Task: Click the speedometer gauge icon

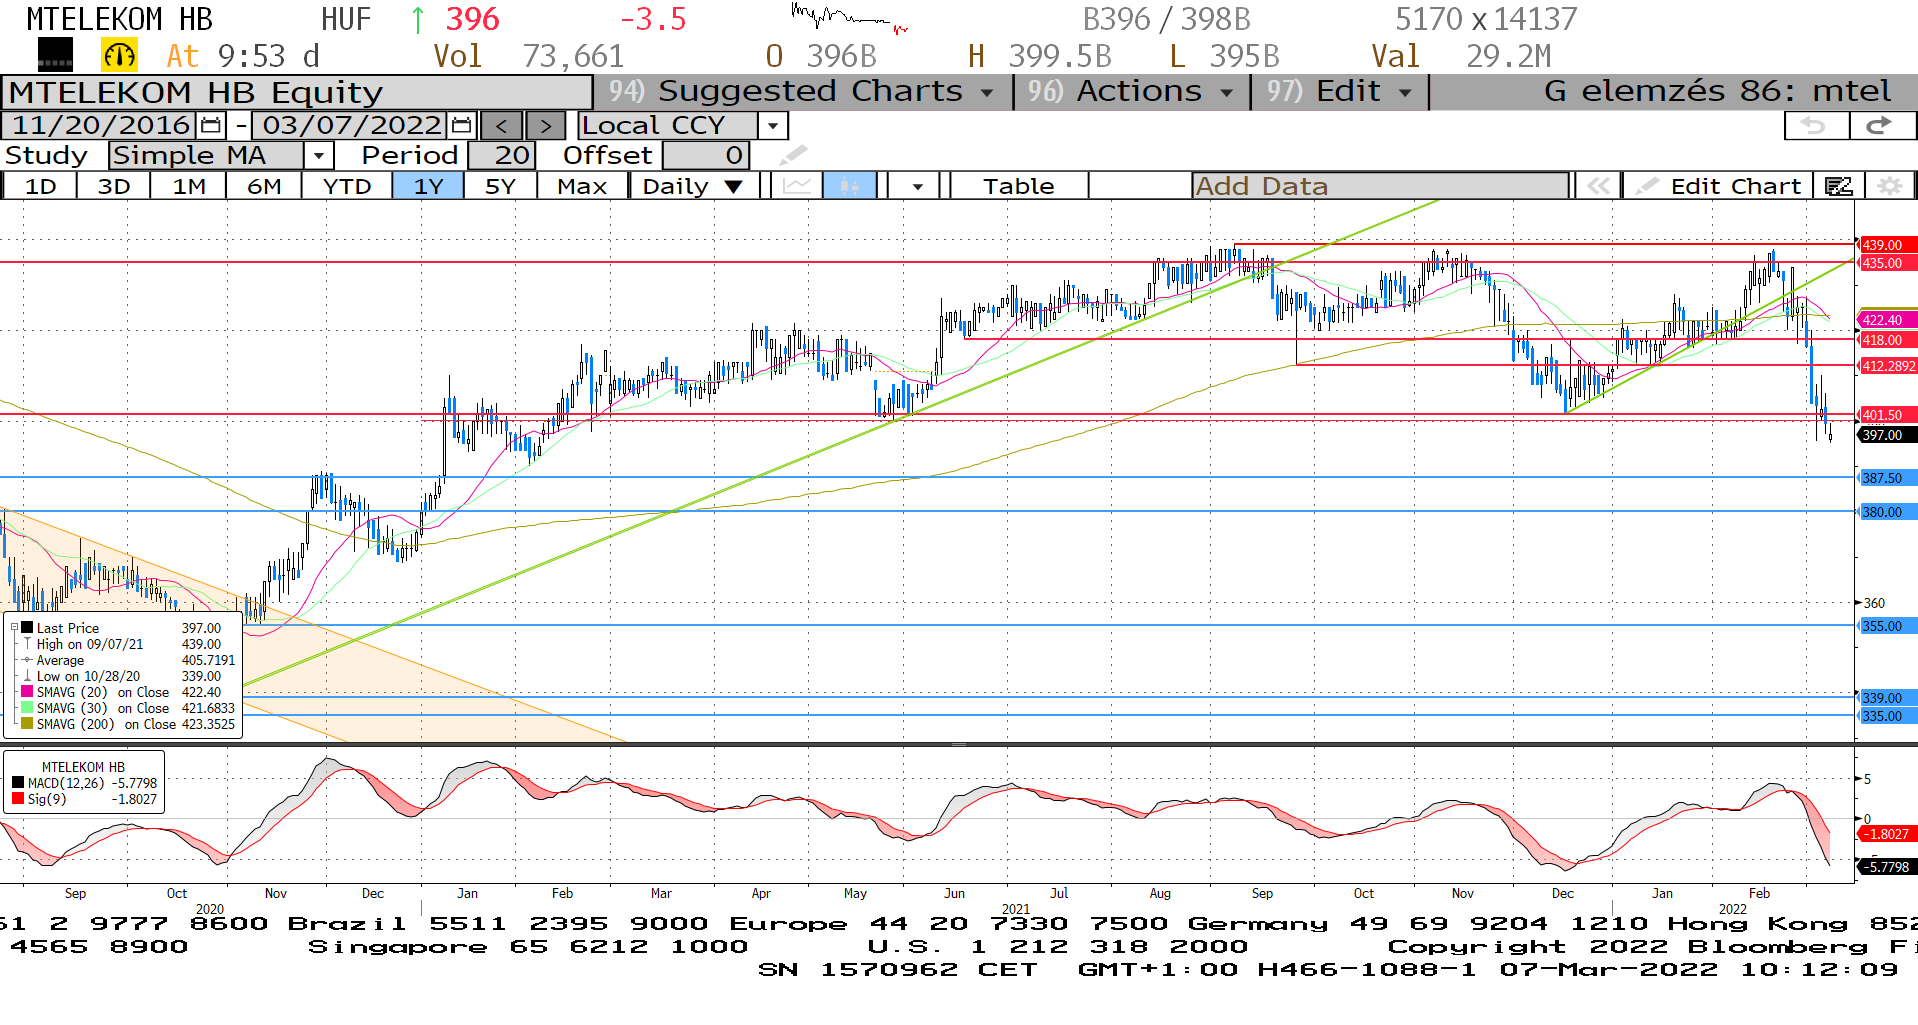Action: click(119, 56)
